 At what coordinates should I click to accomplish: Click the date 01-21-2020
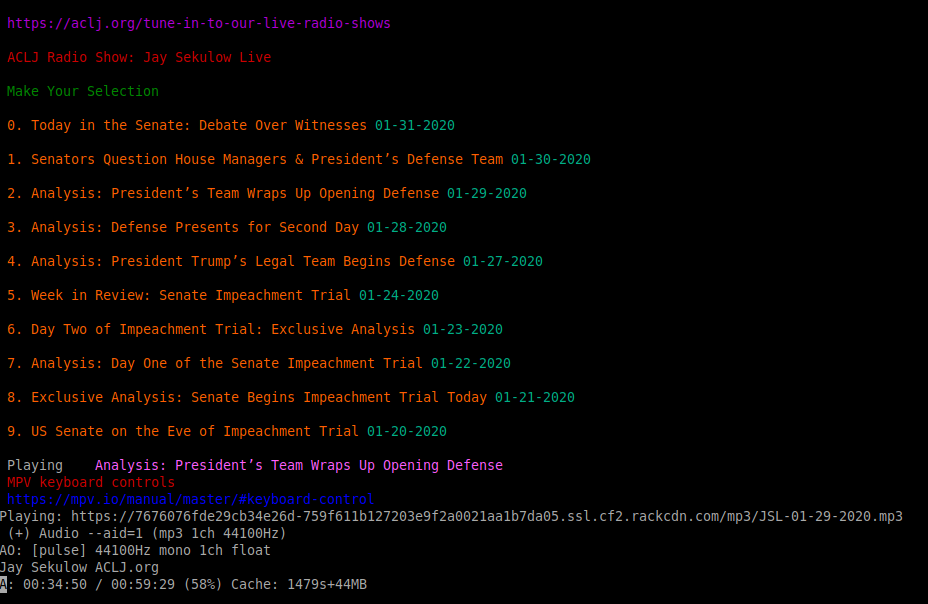tap(535, 398)
